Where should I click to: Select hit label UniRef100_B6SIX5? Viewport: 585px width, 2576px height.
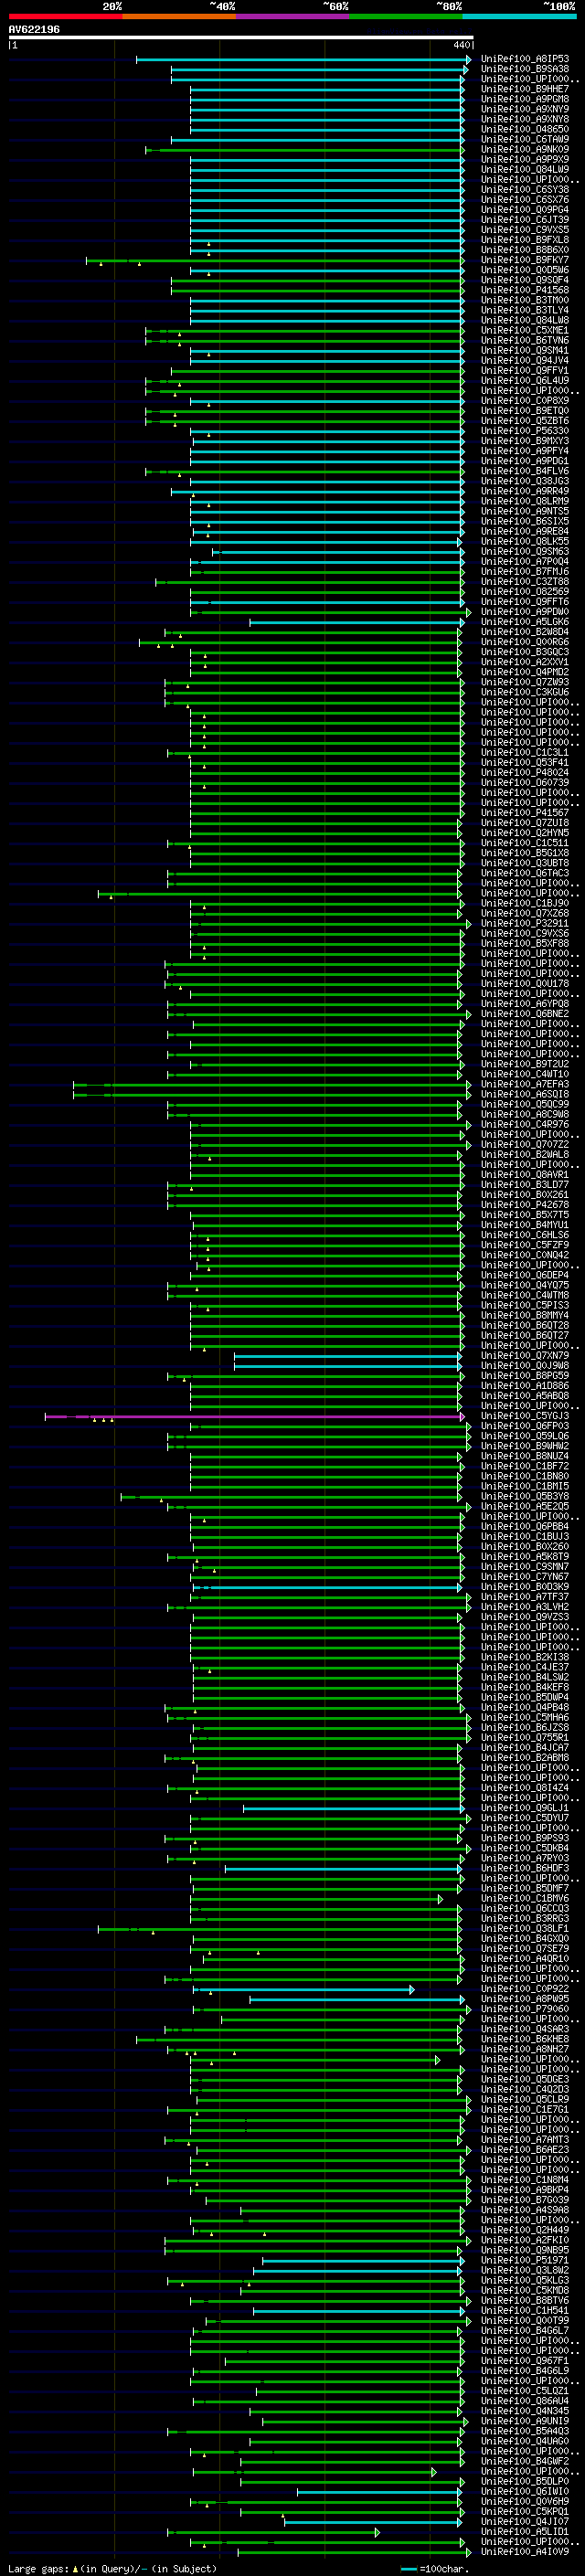point(525,522)
